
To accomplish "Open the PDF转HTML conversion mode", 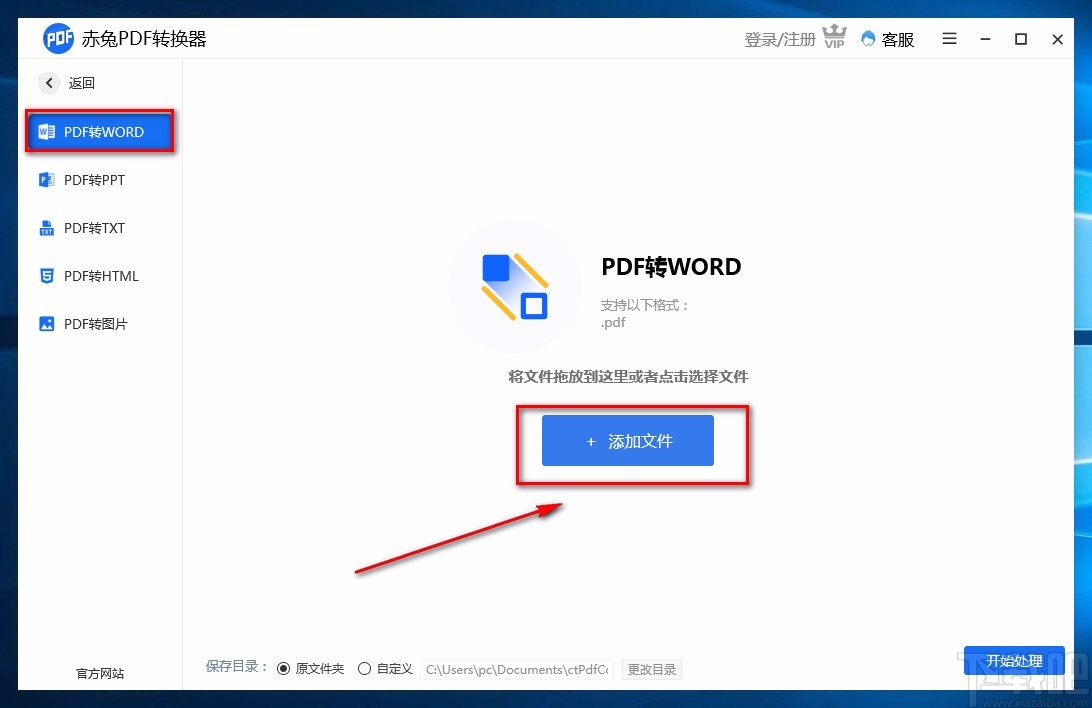I will pos(100,276).
